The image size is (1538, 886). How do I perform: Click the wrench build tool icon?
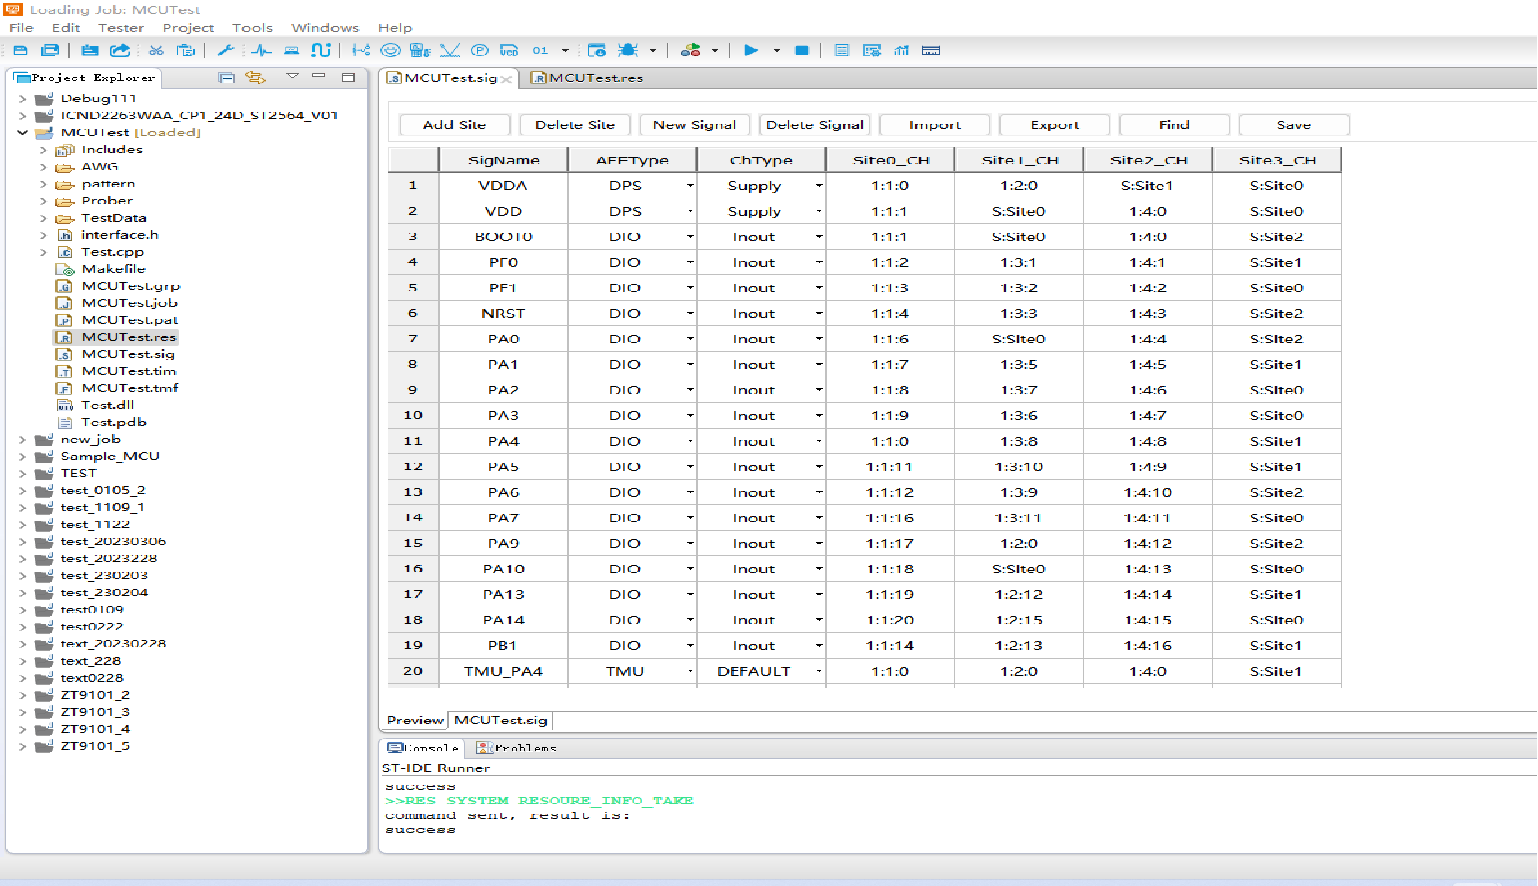coord(226,50)
